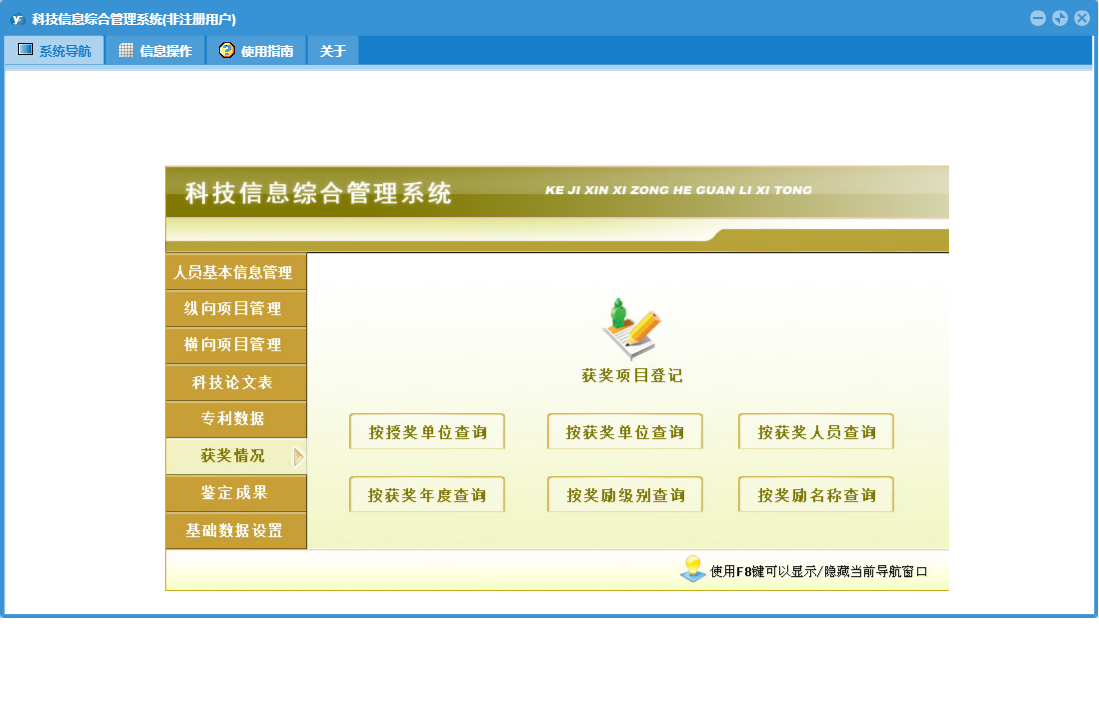The image size is (1099, 723).
Task: Click the arrow beside 获奖情况
Action: (x=298, y=457)
